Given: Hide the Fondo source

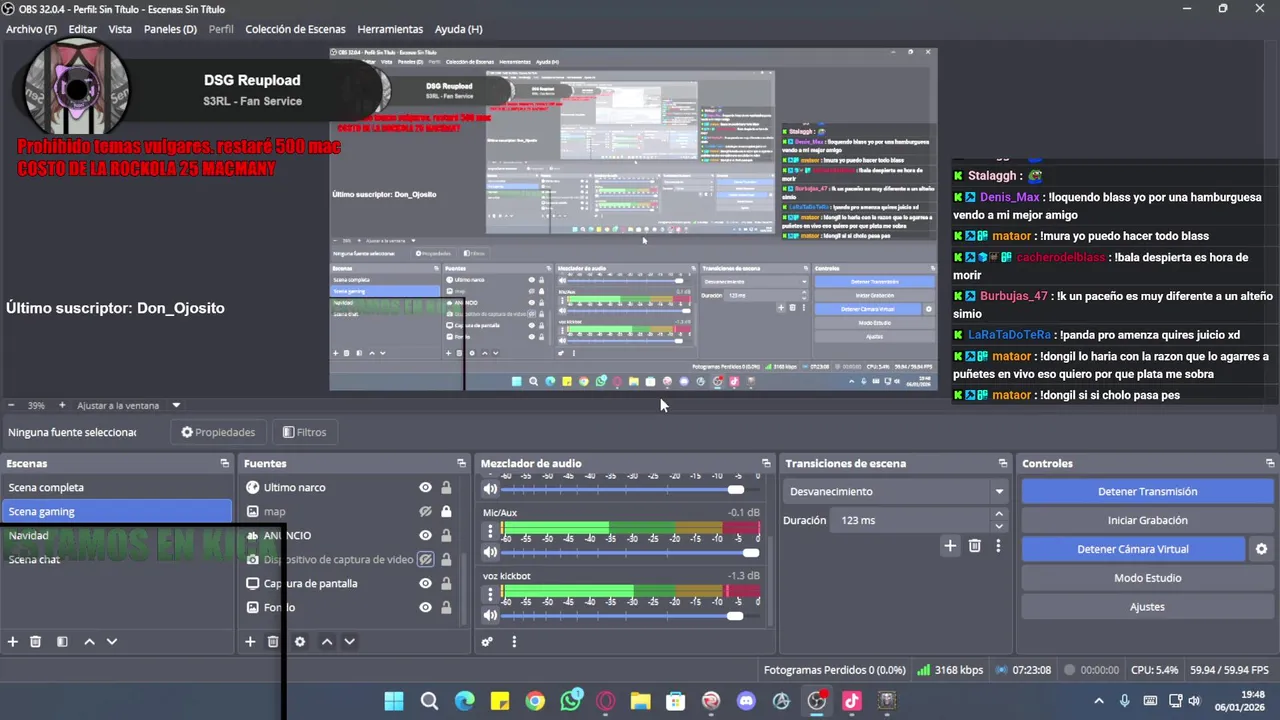Looking at the screenshot, I should point(425,607).
